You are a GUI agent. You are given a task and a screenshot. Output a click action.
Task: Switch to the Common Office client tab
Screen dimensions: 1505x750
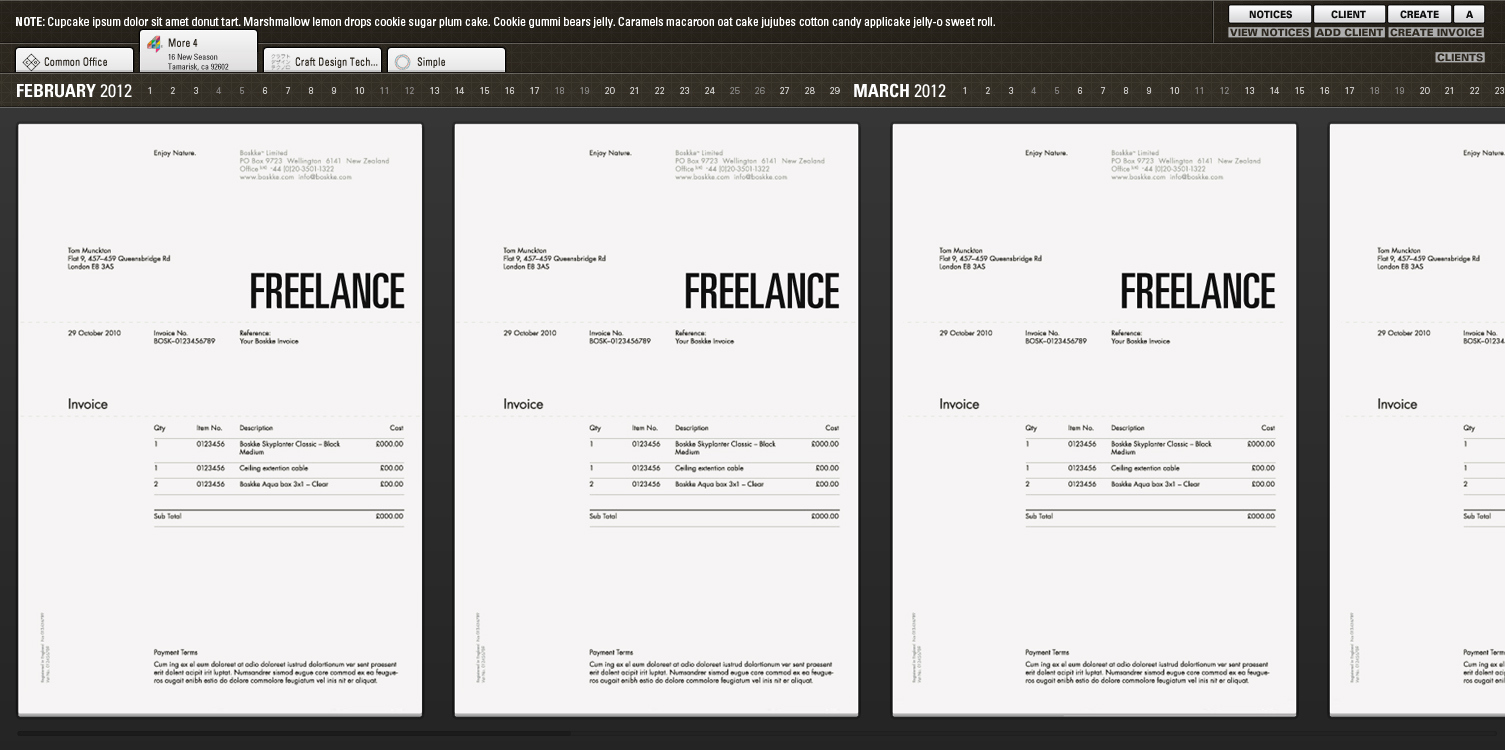coord(75,61)
